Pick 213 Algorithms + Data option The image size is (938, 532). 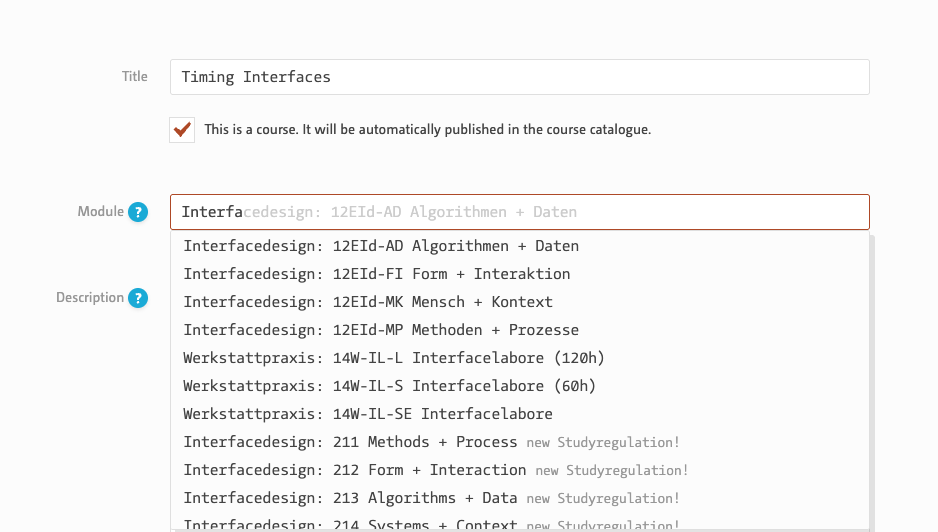tap(519, 498)
